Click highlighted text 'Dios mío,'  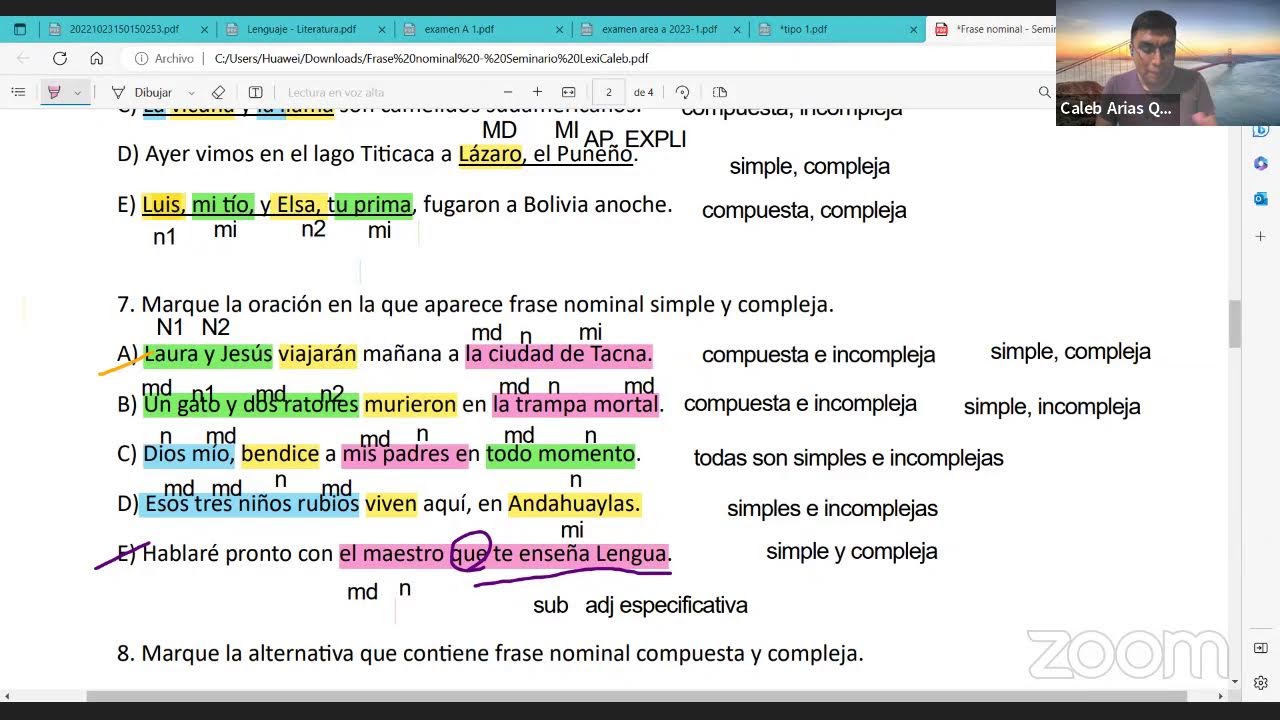coord(189,454)
